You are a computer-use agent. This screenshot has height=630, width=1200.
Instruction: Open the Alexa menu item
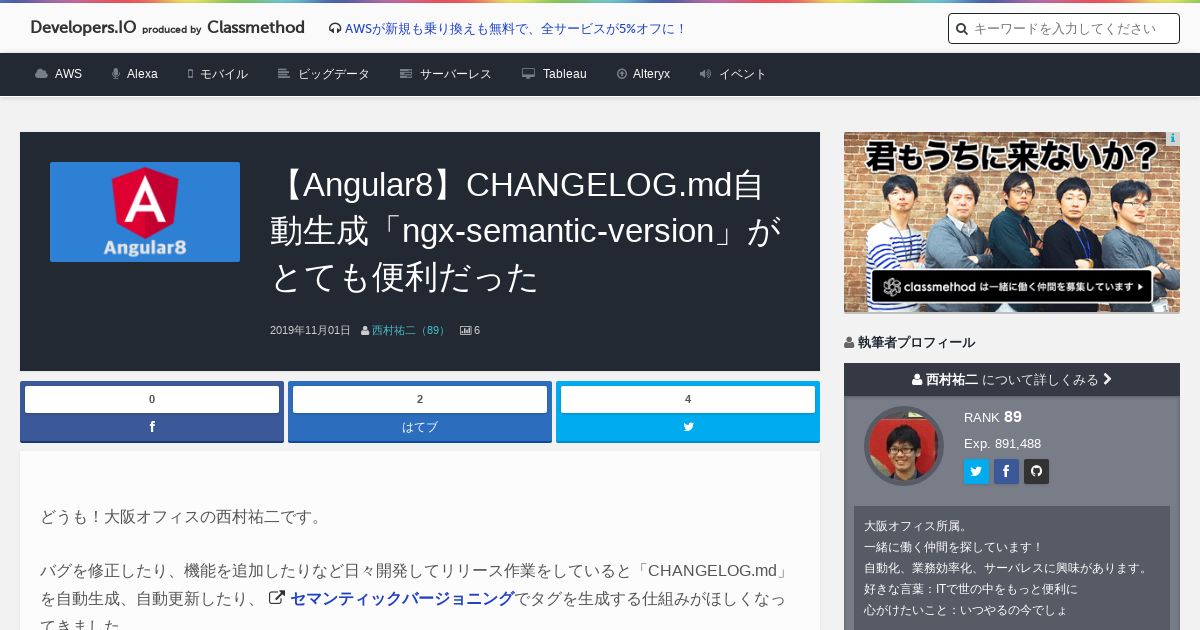(x=135, y=74)
